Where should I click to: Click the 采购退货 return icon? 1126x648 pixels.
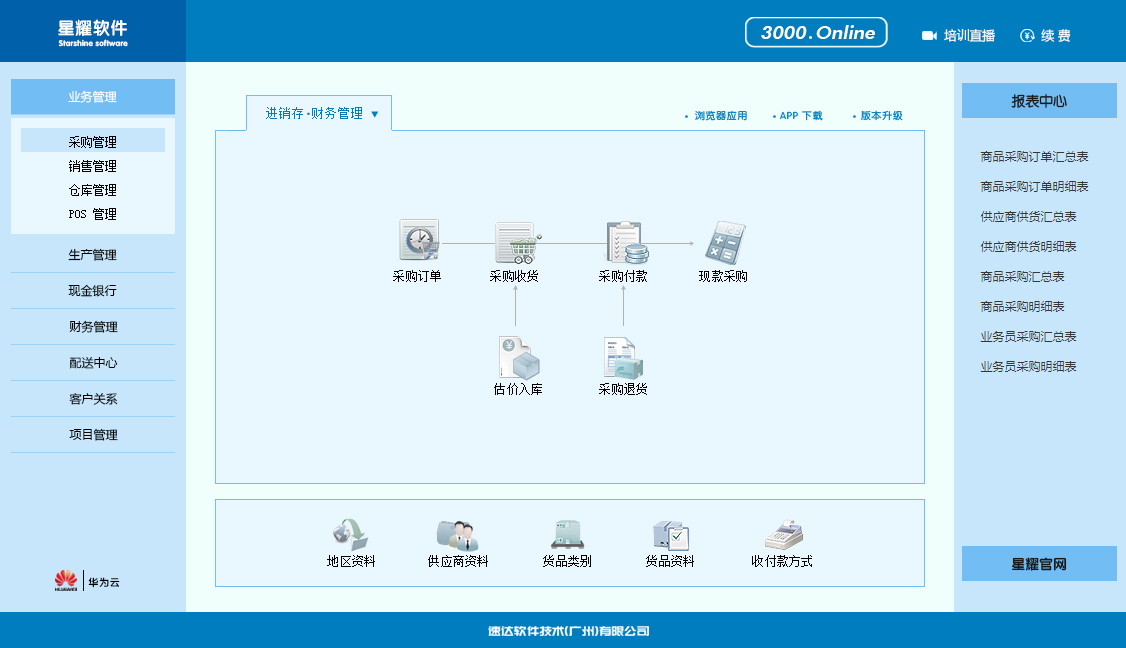tap(623, 358)
